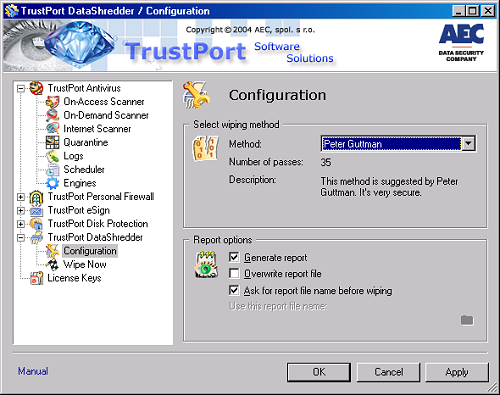Image resolution: width=500 pixels, height=395 pixels.
Task: Maximize the Configuration window
Action: tap(472, 11)
